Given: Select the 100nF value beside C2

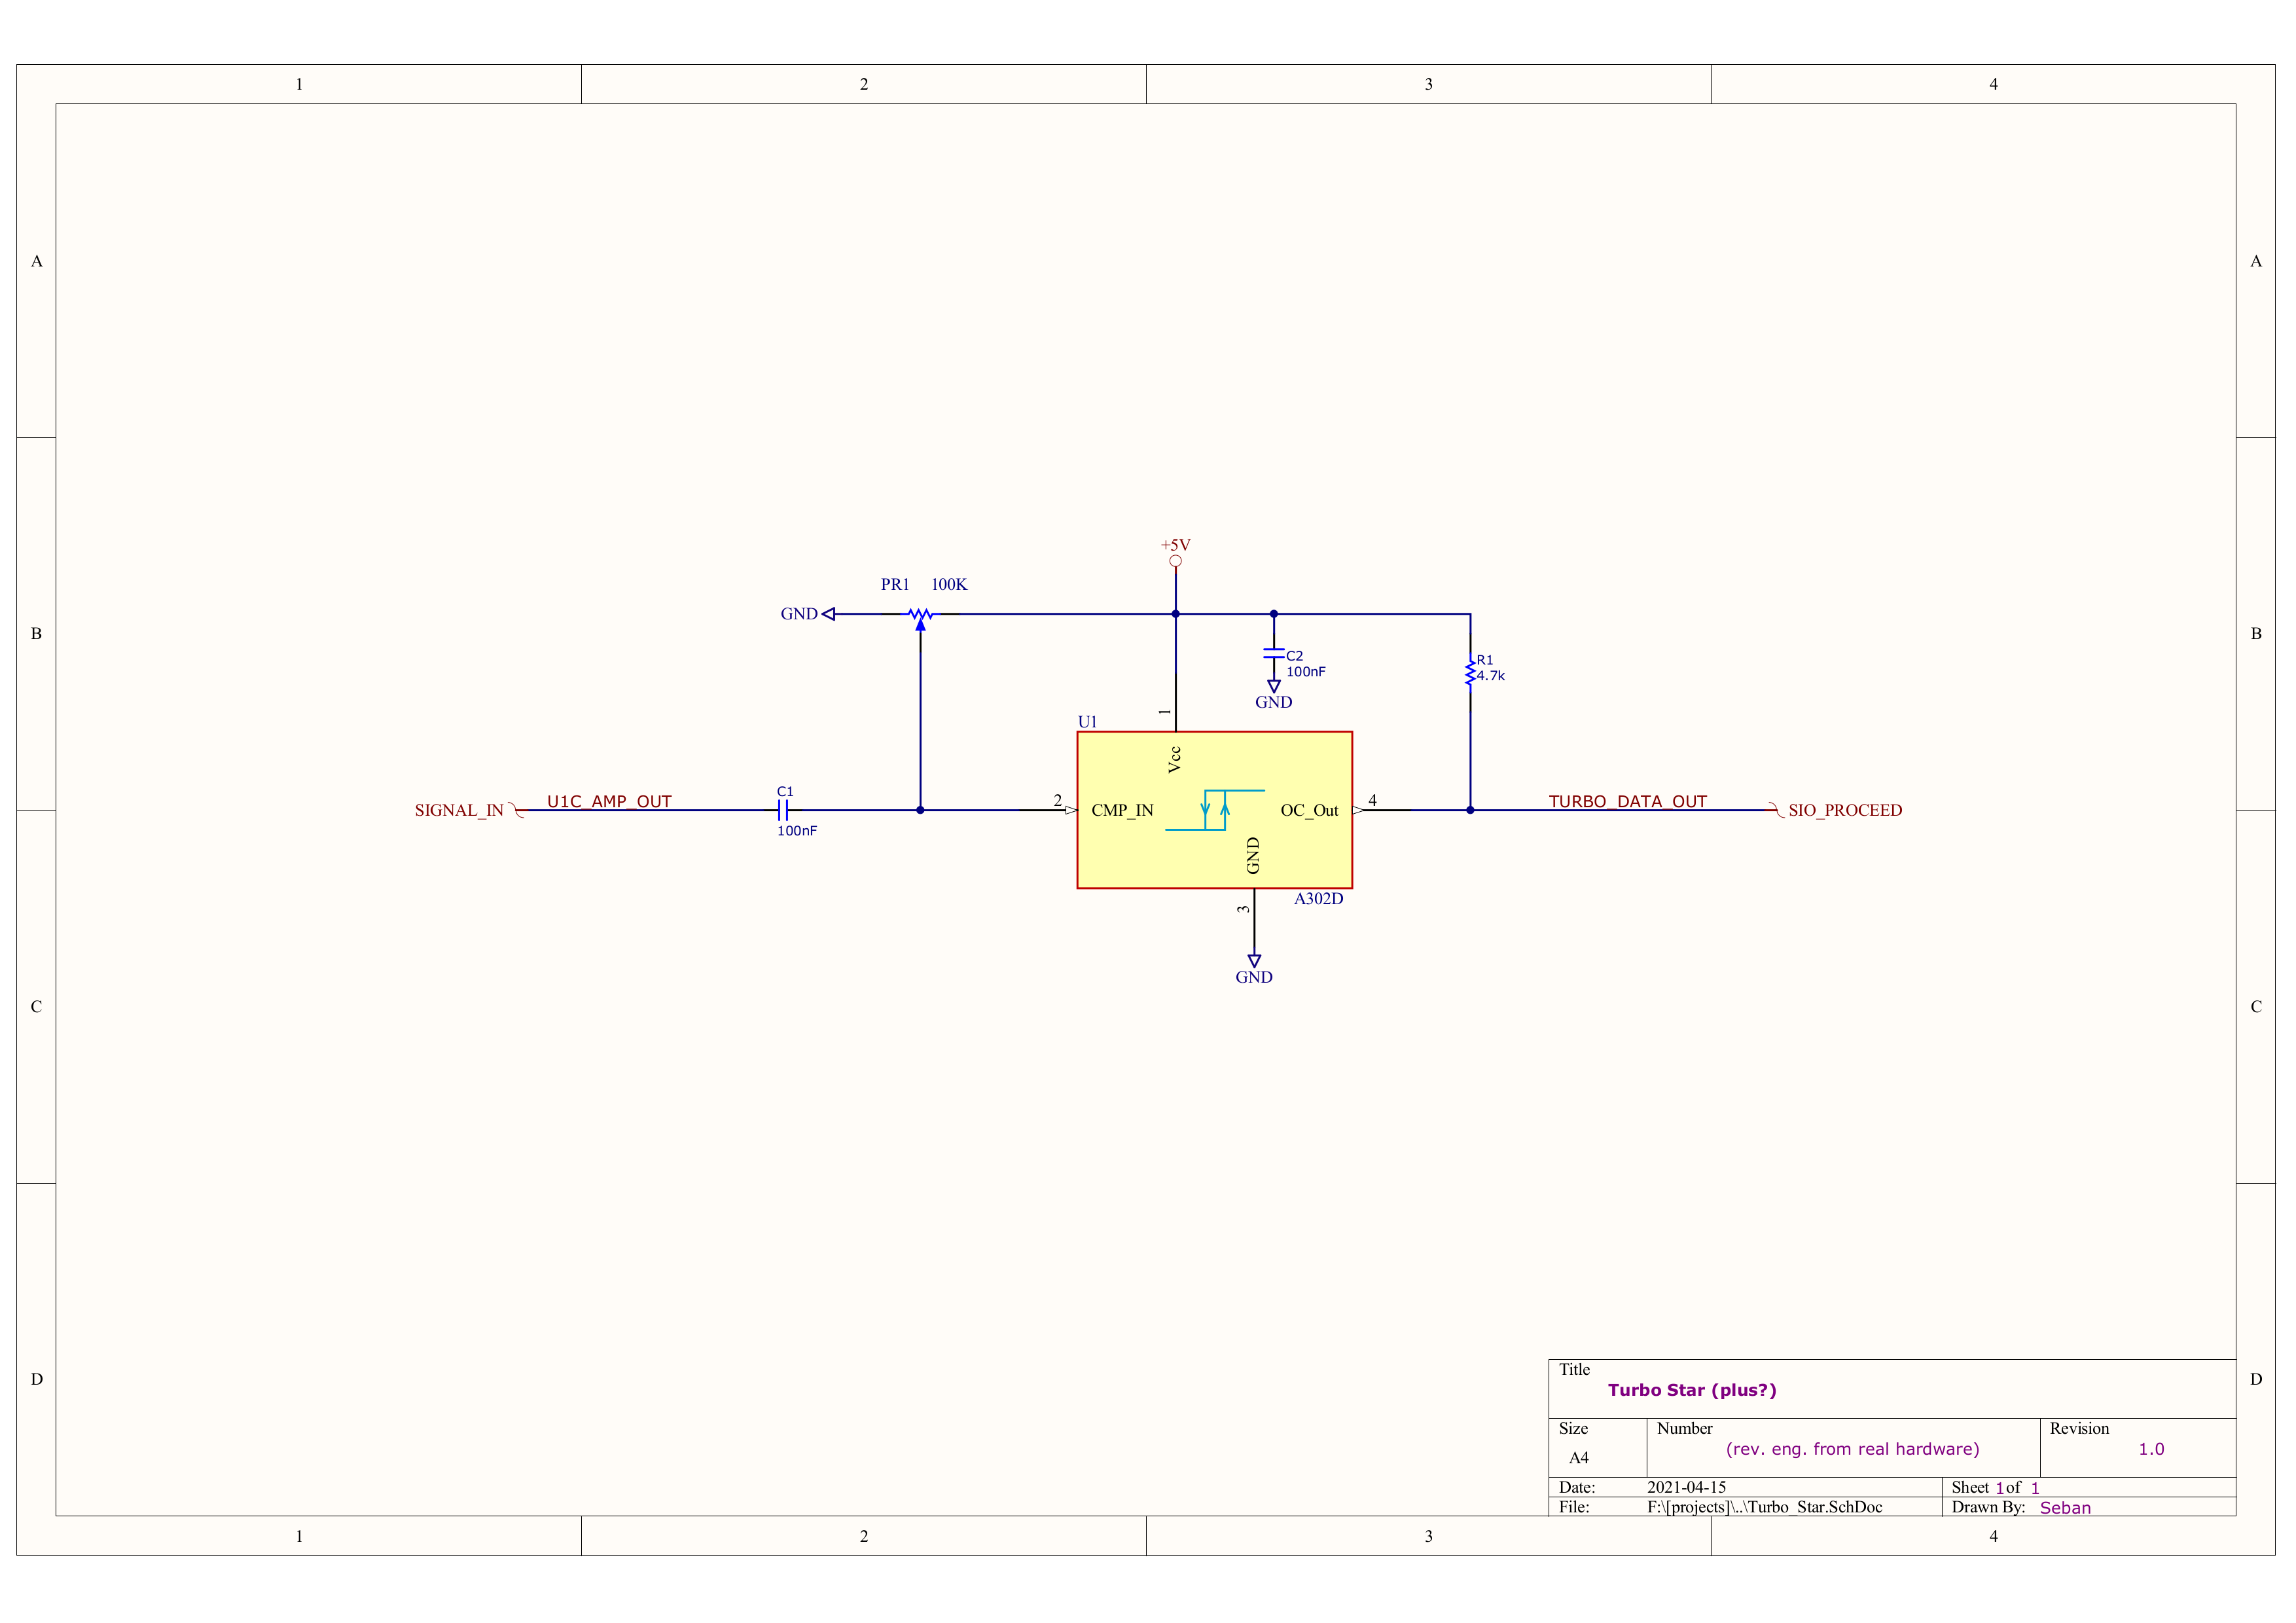Looking at the screenshot, I should pos(1306,672).
